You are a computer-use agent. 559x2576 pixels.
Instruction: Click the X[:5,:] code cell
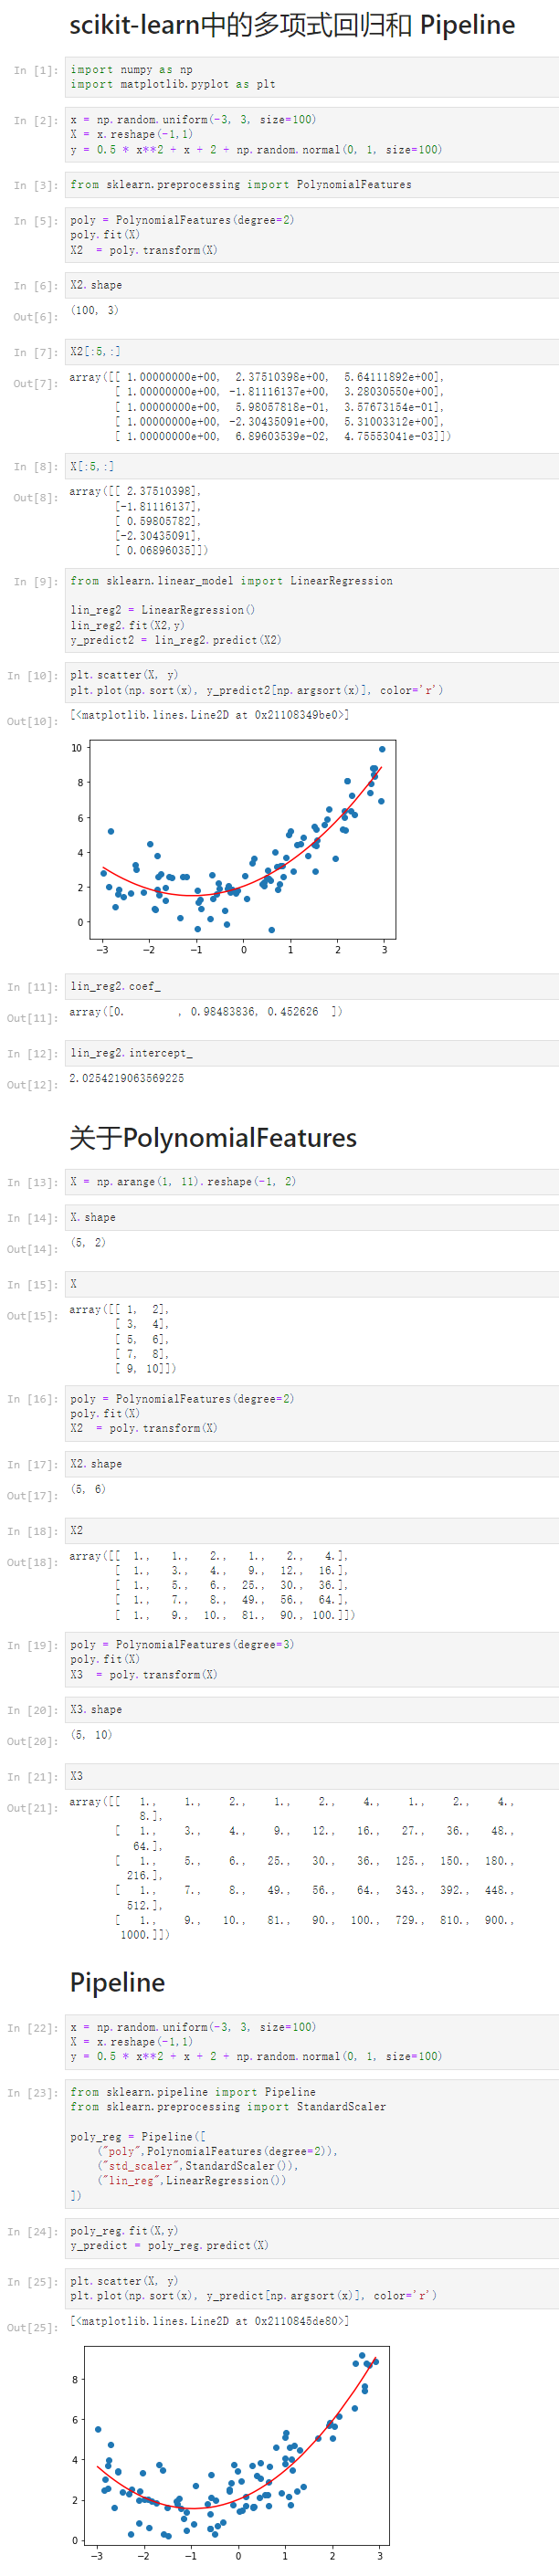[x=310, y=466]
